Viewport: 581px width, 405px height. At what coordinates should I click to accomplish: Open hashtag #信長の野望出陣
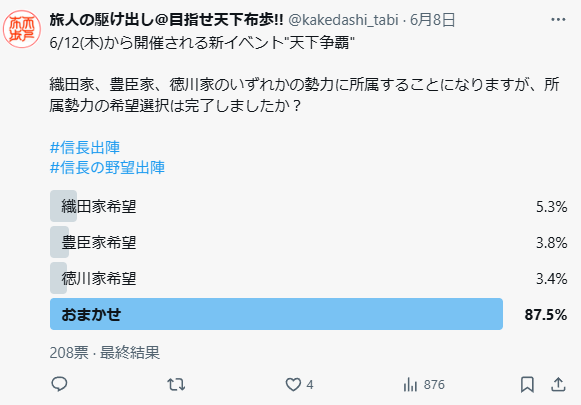click(107, 167)
